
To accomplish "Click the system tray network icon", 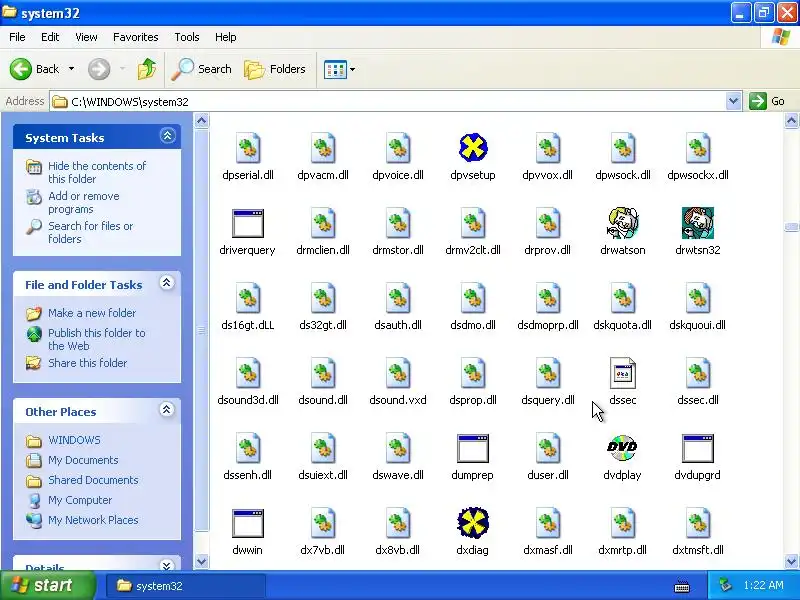I will (725, 585).
